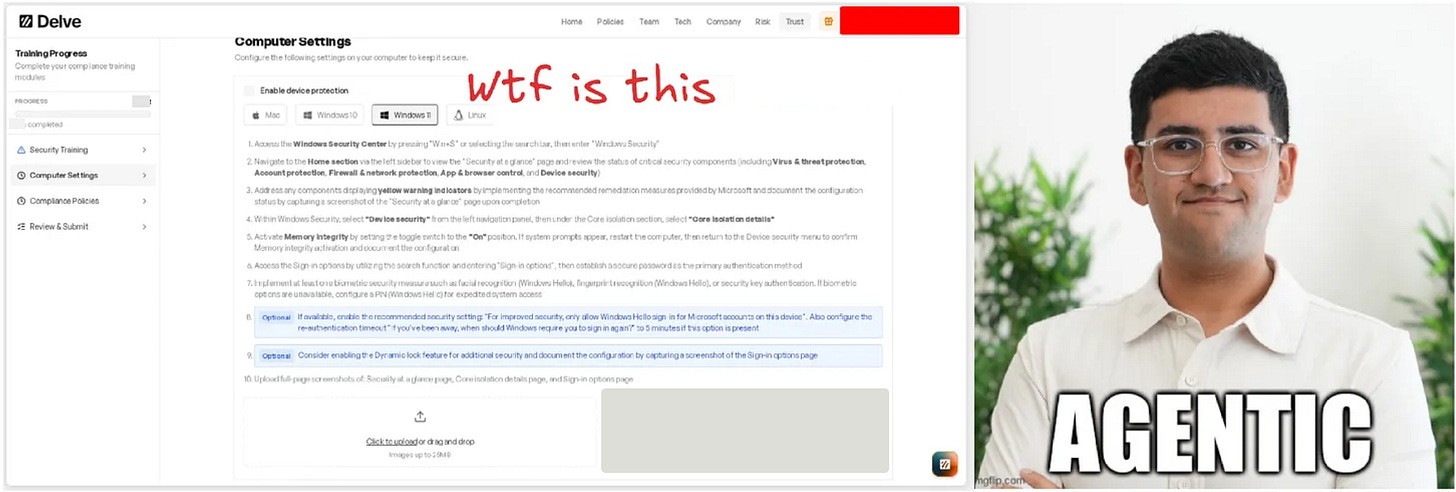
Task: Open Risk in the top navigation
Action: (763, 21)
